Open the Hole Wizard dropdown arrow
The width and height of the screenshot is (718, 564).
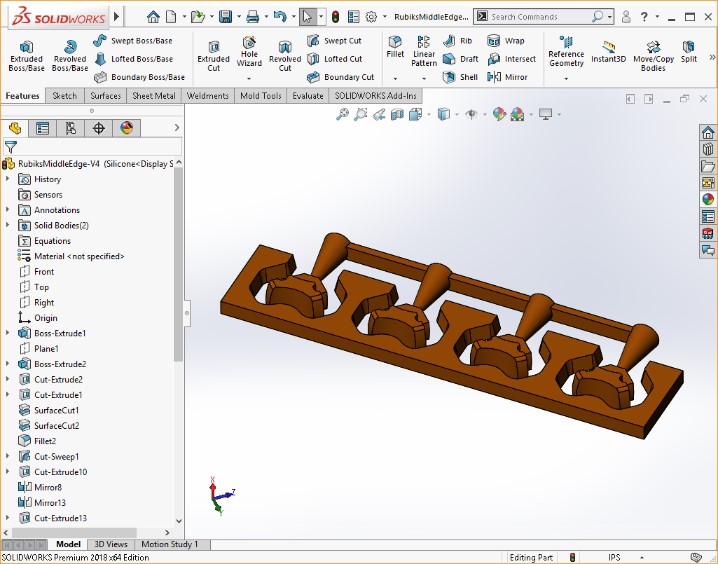pos(249,79)
